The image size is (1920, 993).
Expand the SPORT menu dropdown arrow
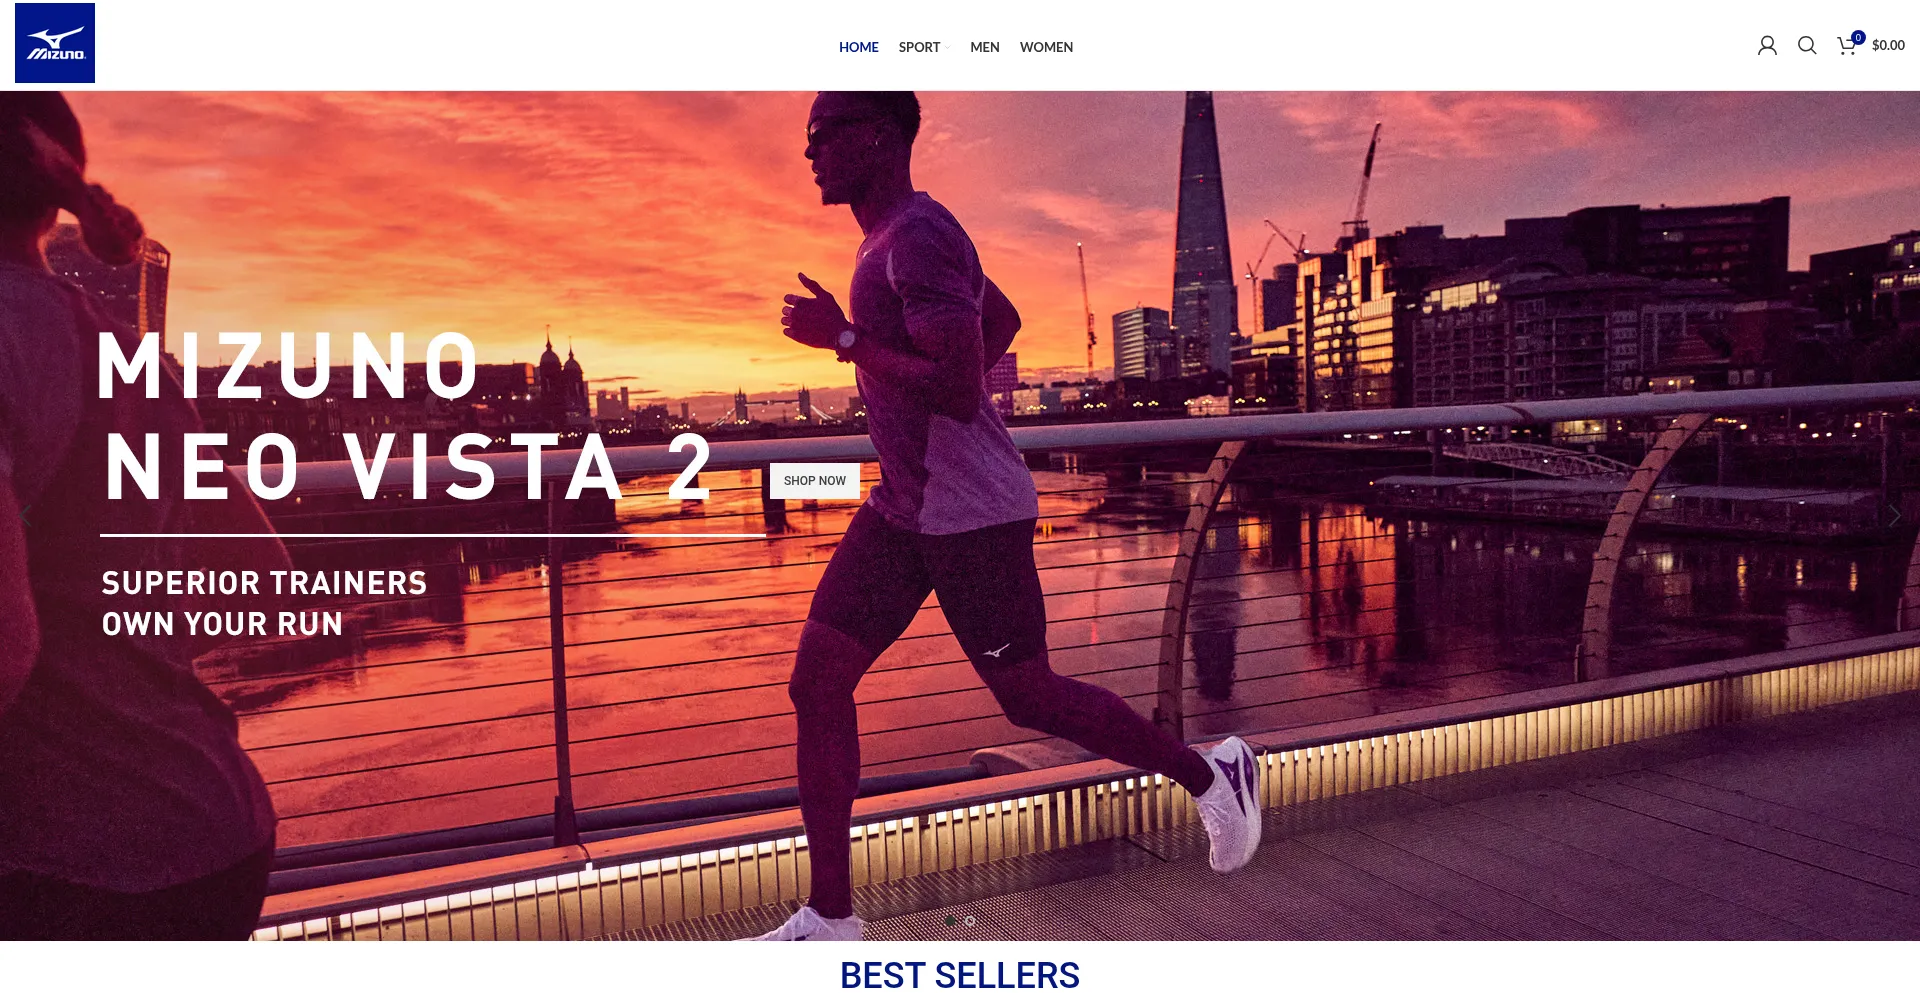click(948, 48)
